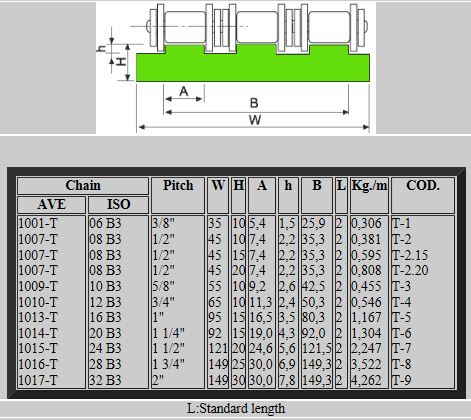
Task: Click the chain roller diagram image
Action: 236,68
